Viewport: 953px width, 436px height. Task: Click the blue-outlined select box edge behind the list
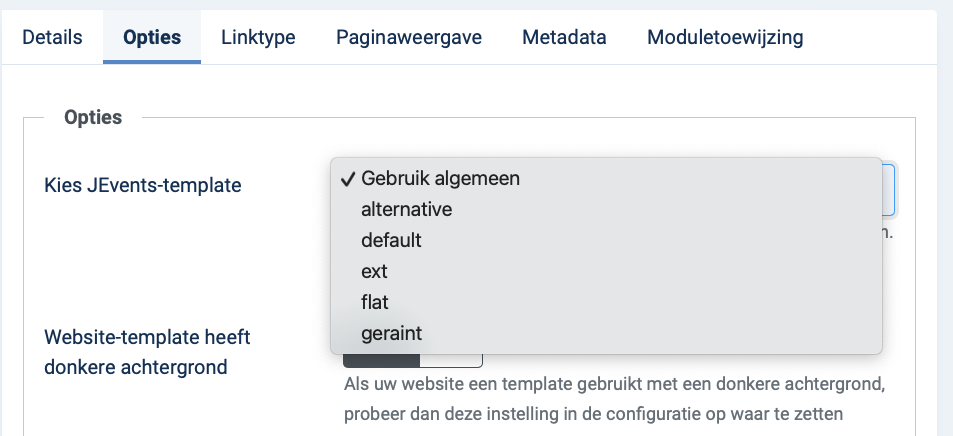(x=889, y=190)
